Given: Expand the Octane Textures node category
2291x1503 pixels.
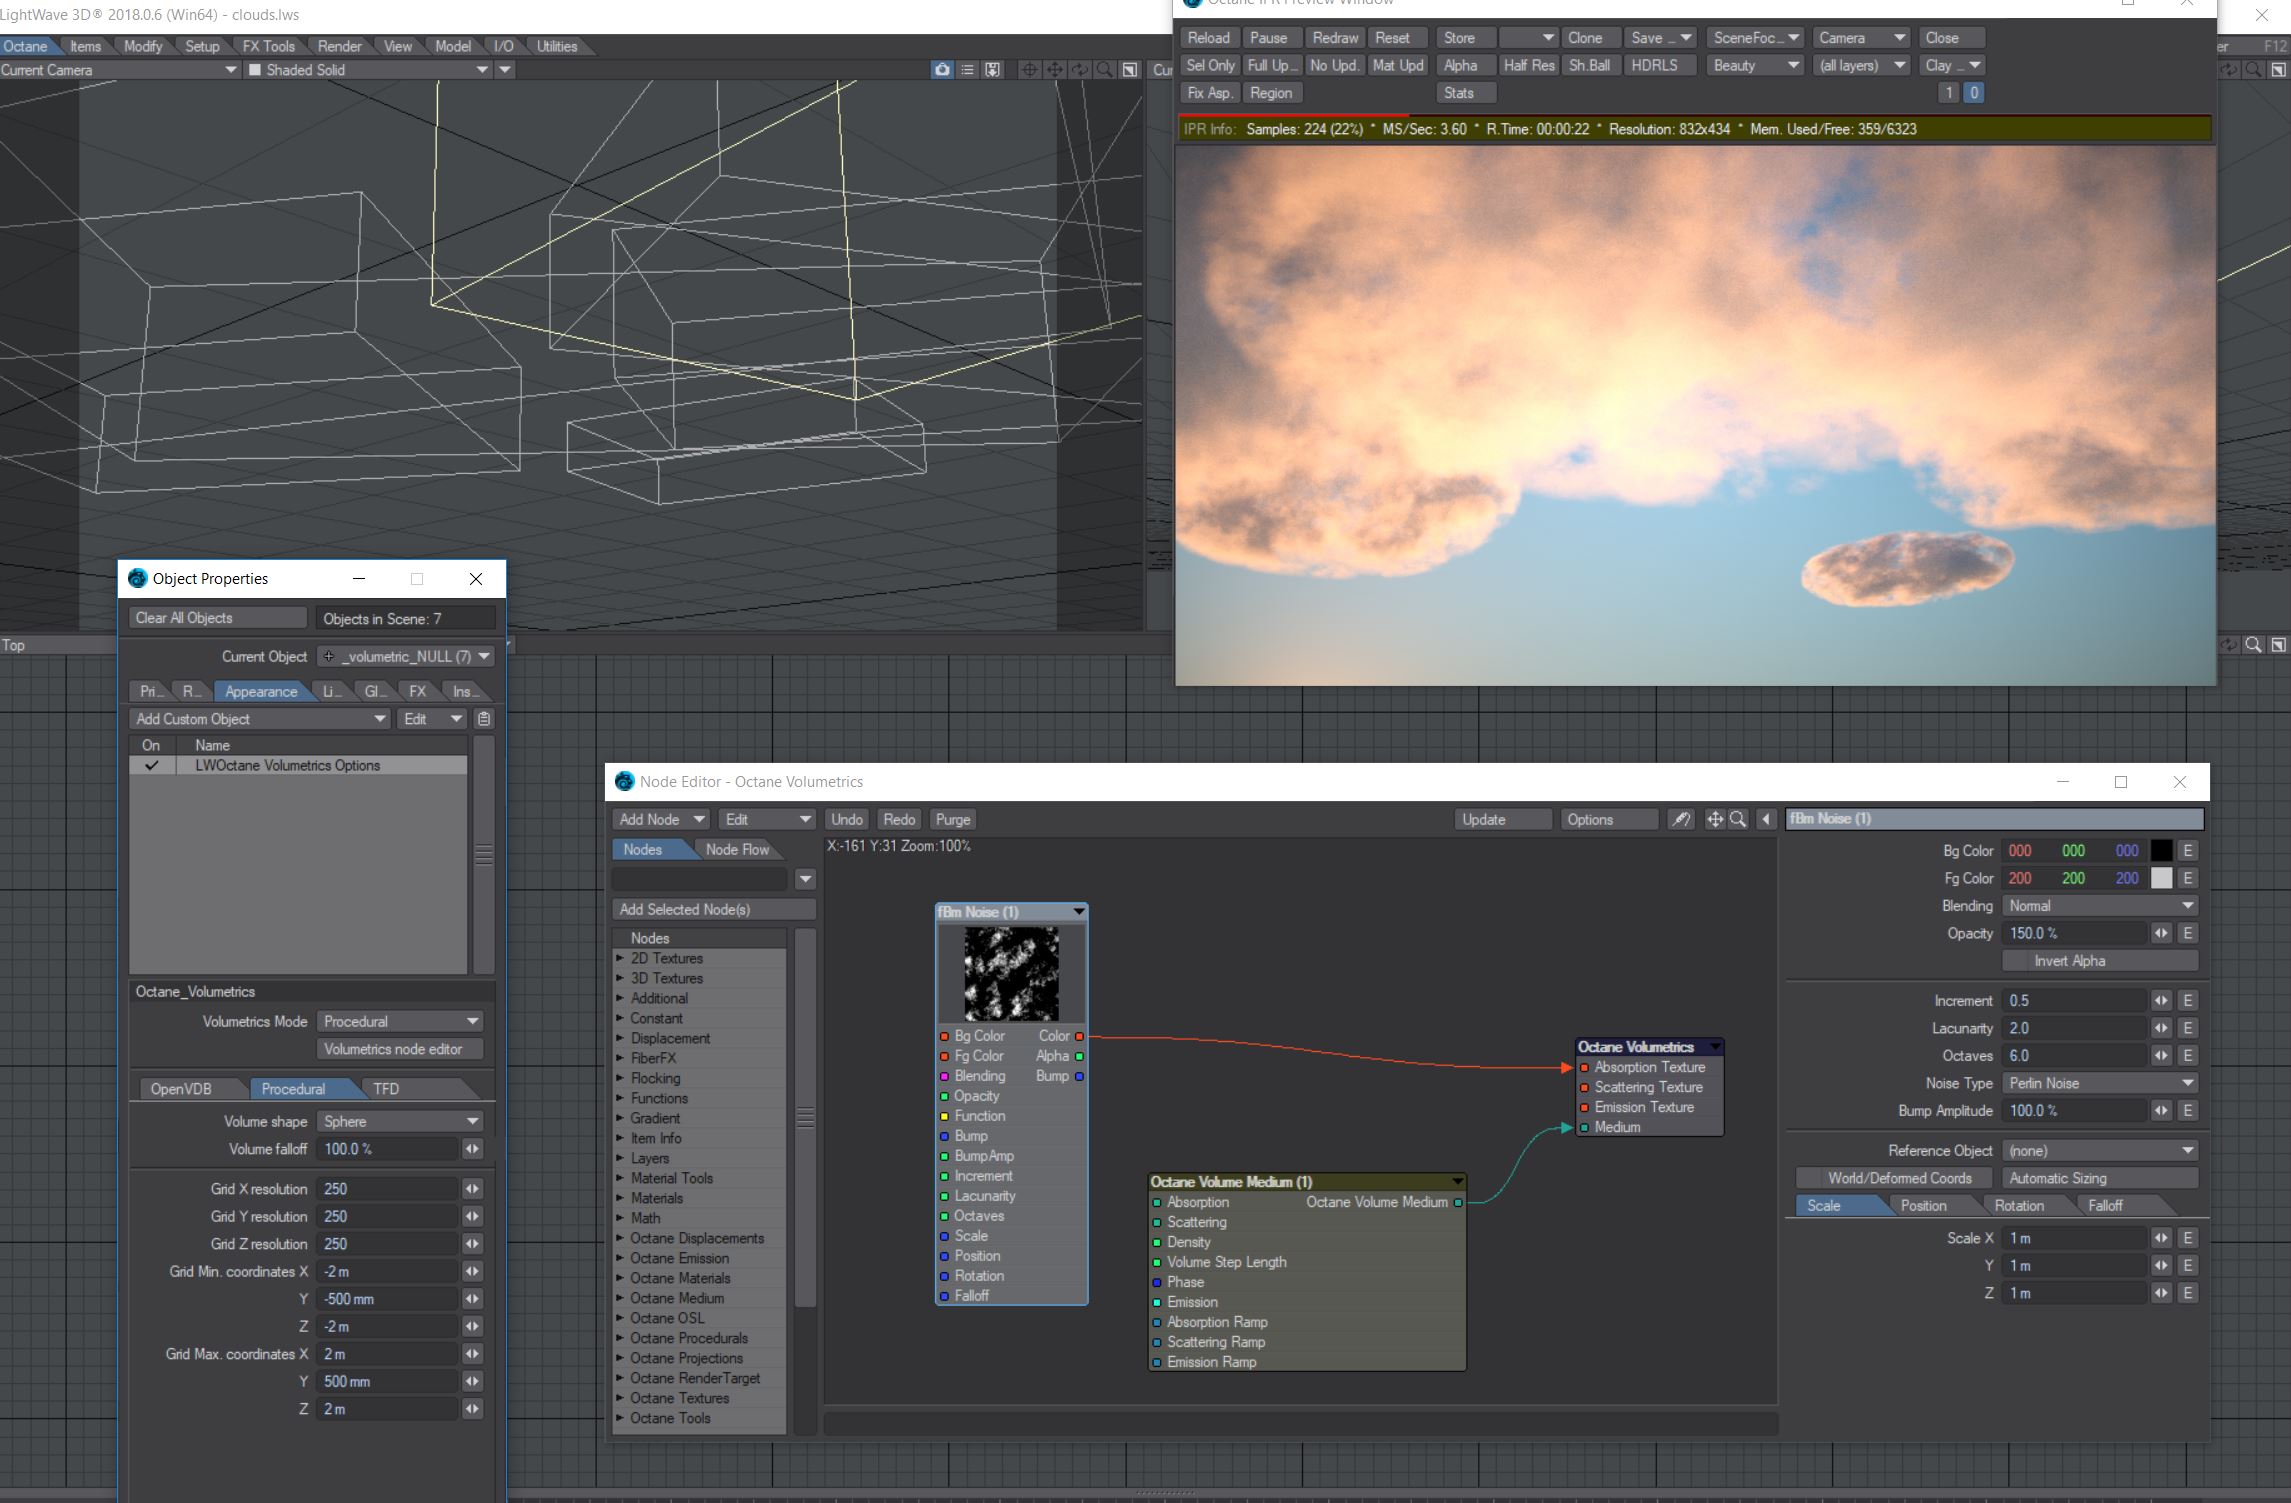Looking at the screenshot, I should point(620,1398).
